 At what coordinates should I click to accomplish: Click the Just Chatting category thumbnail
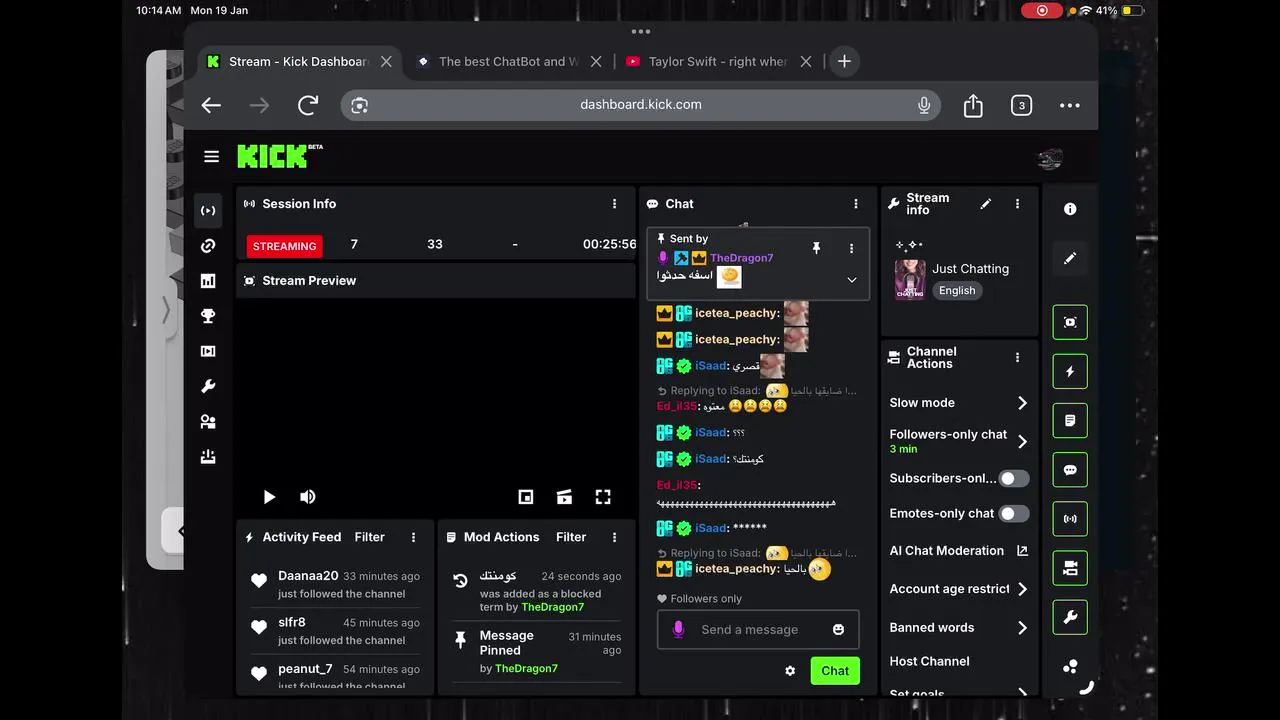click(910, 279)
